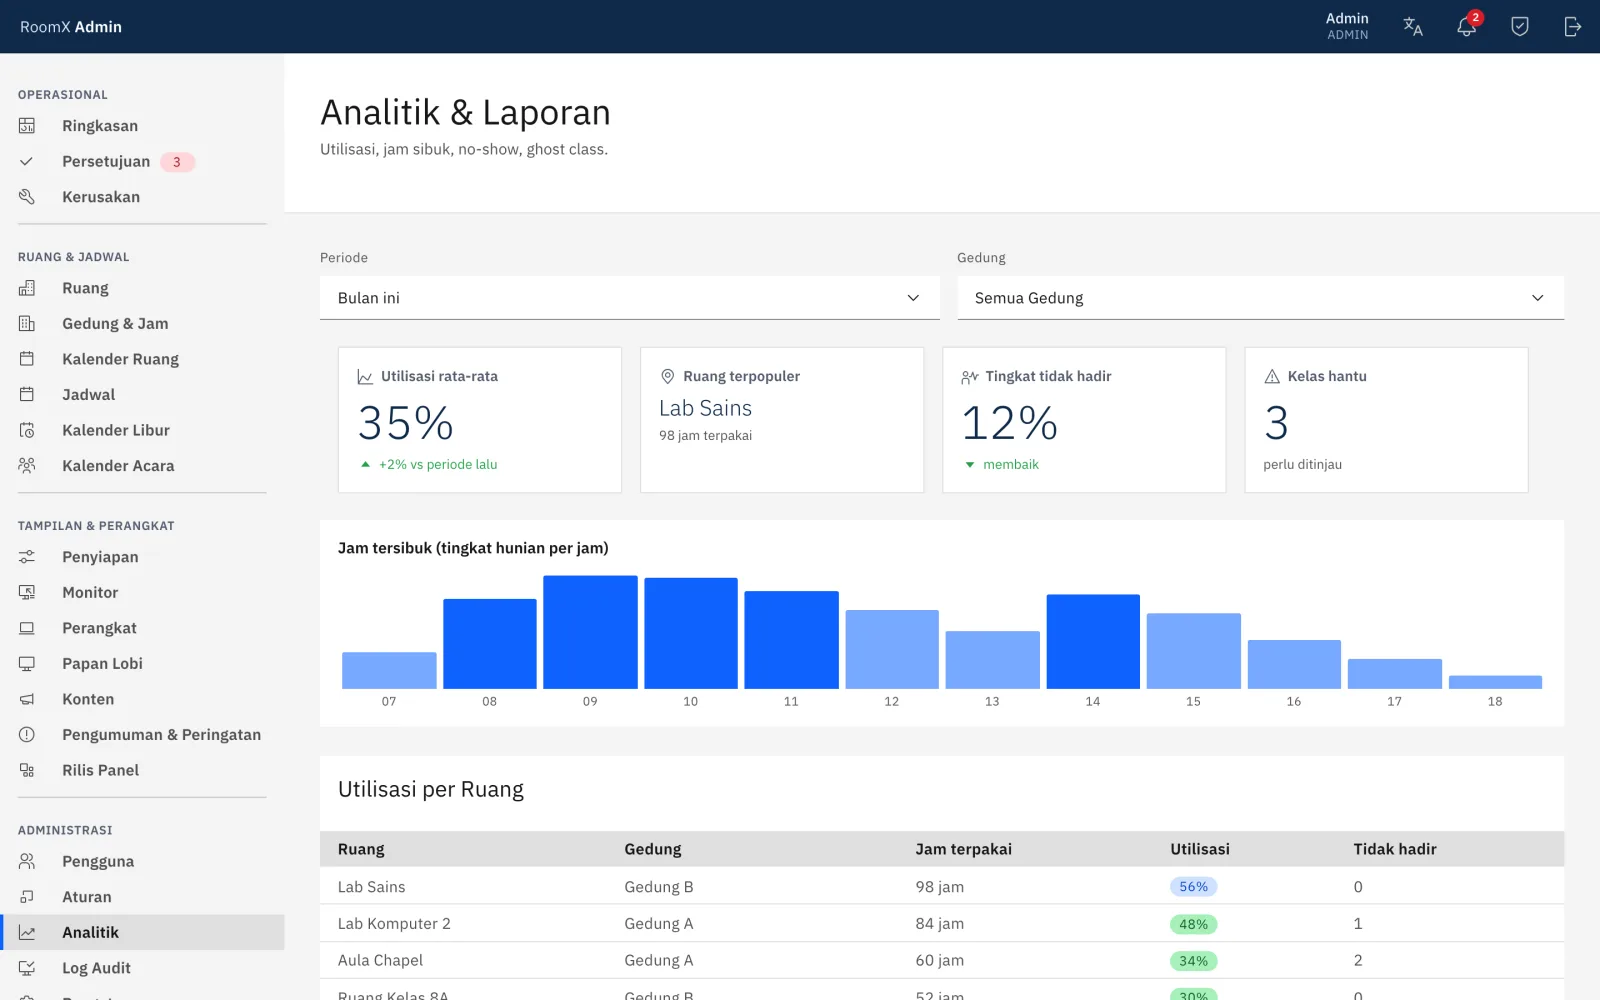Click the logout icon in header

(1573, 27)
